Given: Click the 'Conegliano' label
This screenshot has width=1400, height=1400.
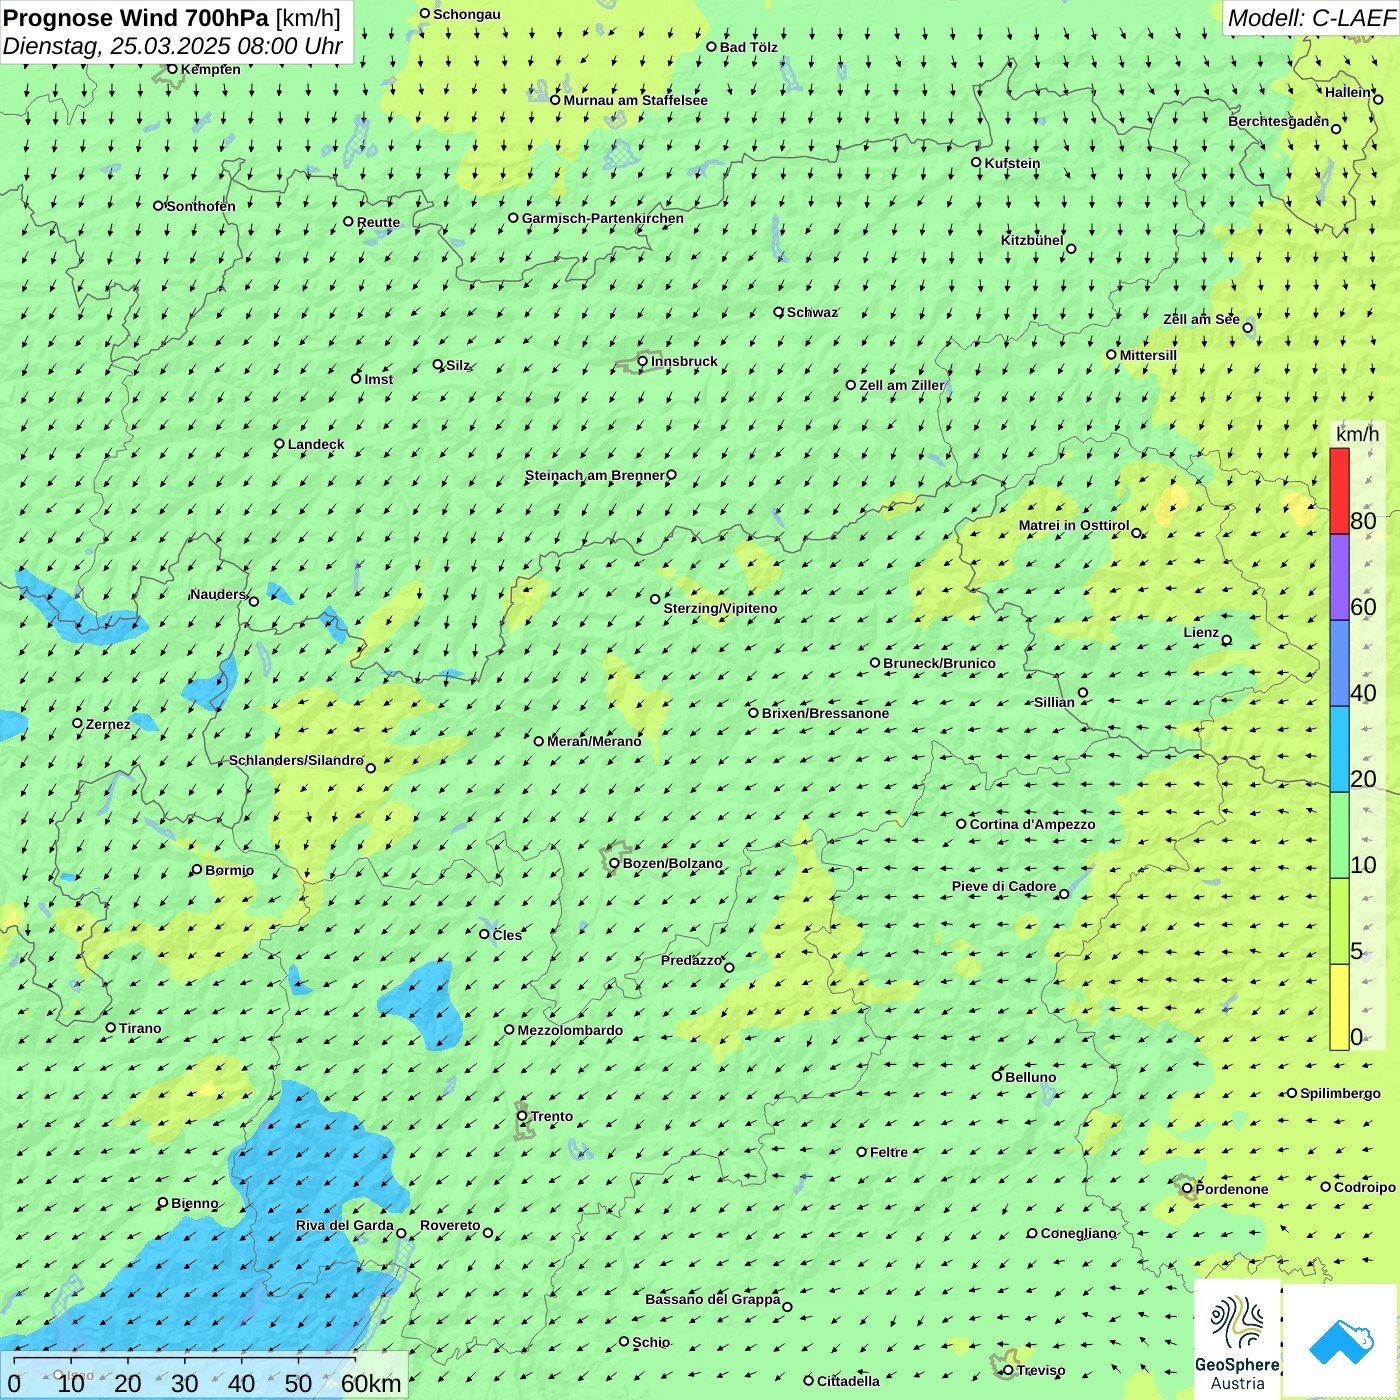Looking at the screenshot, I should tap(1078, 1233).
